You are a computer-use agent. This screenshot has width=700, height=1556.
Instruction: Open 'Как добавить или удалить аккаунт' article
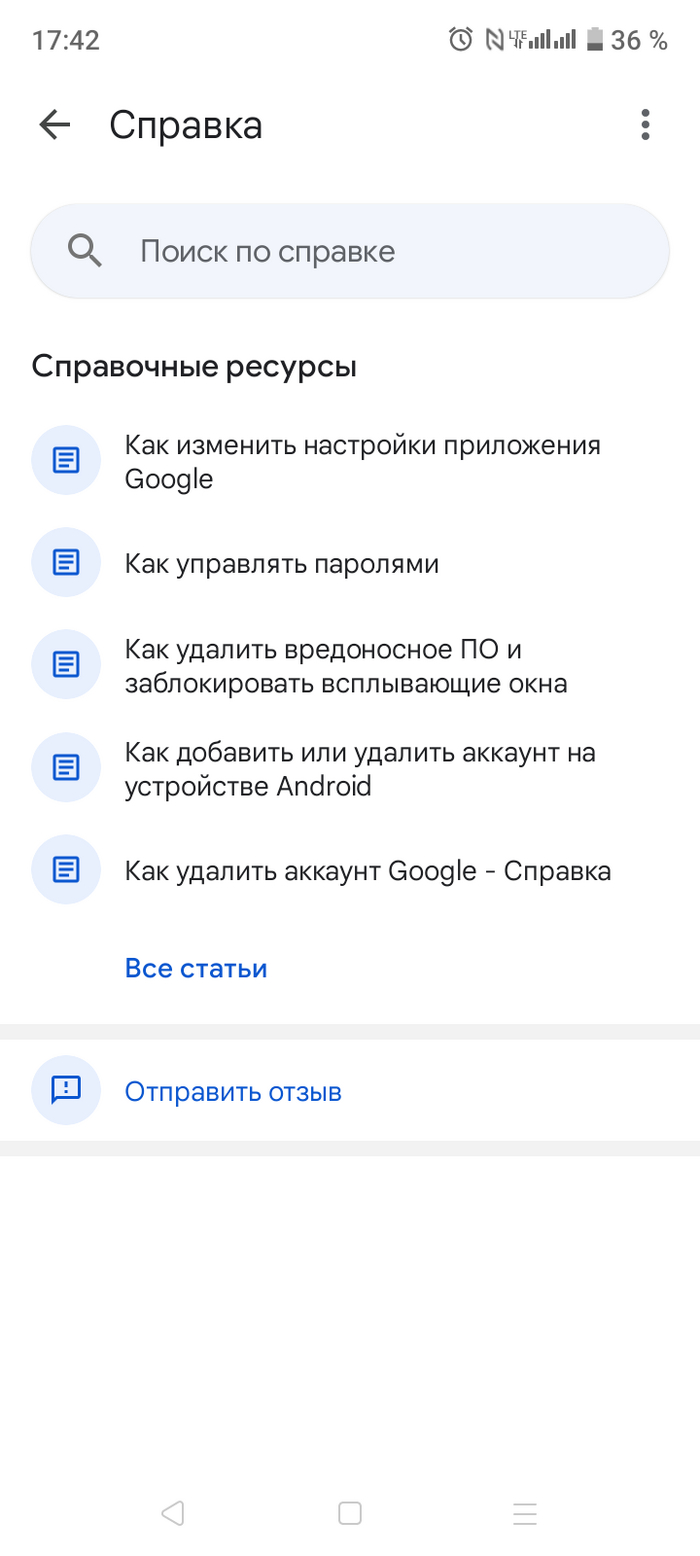pyautogui.click(x=360, y=768)
